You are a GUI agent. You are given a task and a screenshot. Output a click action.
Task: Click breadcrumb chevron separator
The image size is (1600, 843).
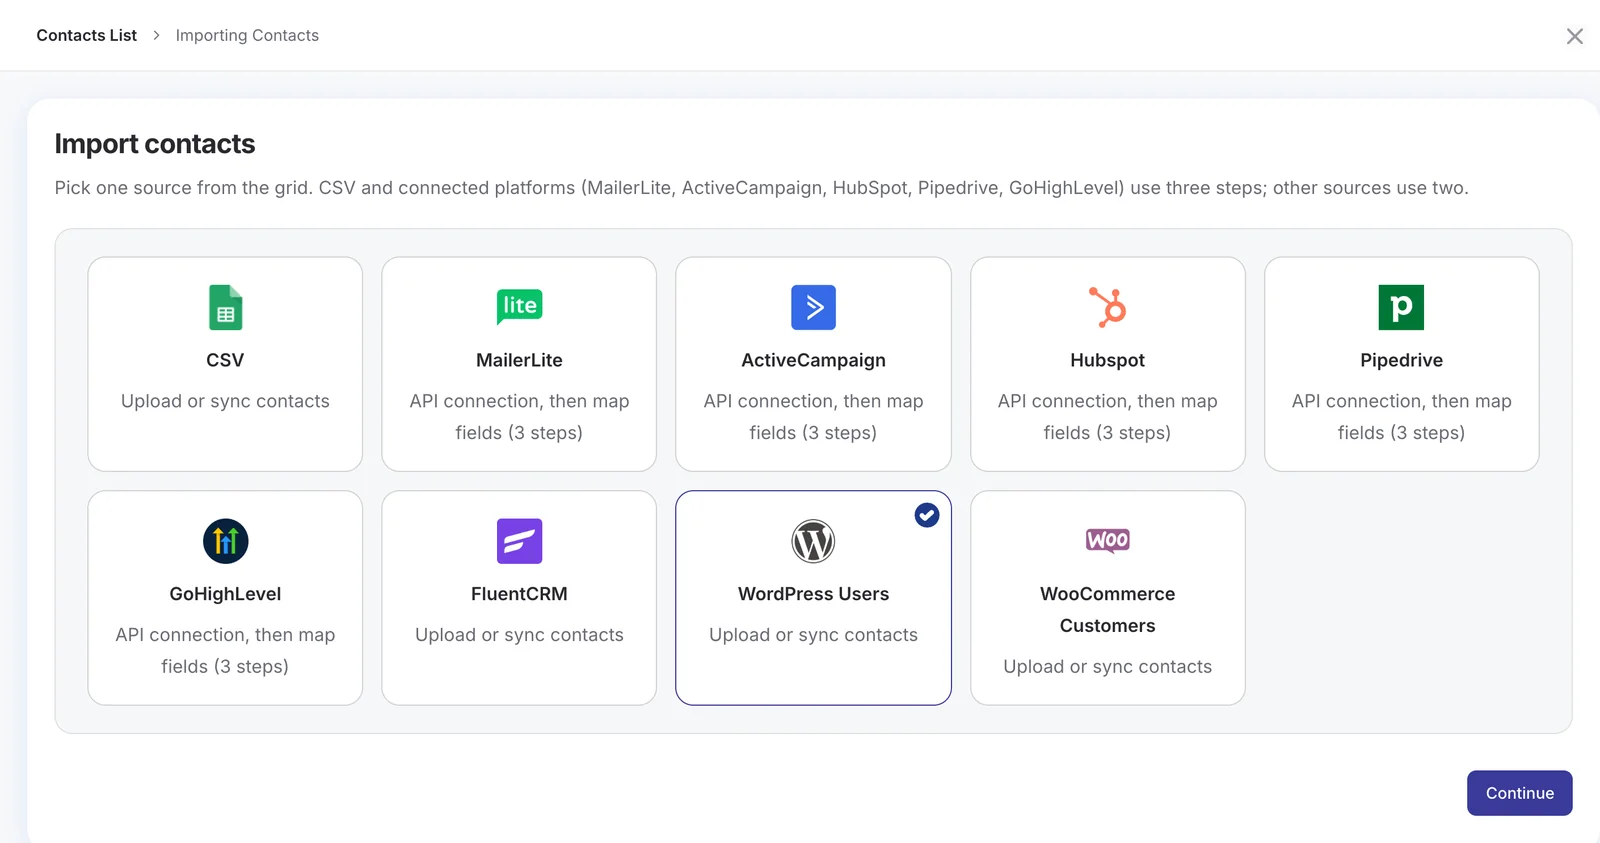coord(156,35)
